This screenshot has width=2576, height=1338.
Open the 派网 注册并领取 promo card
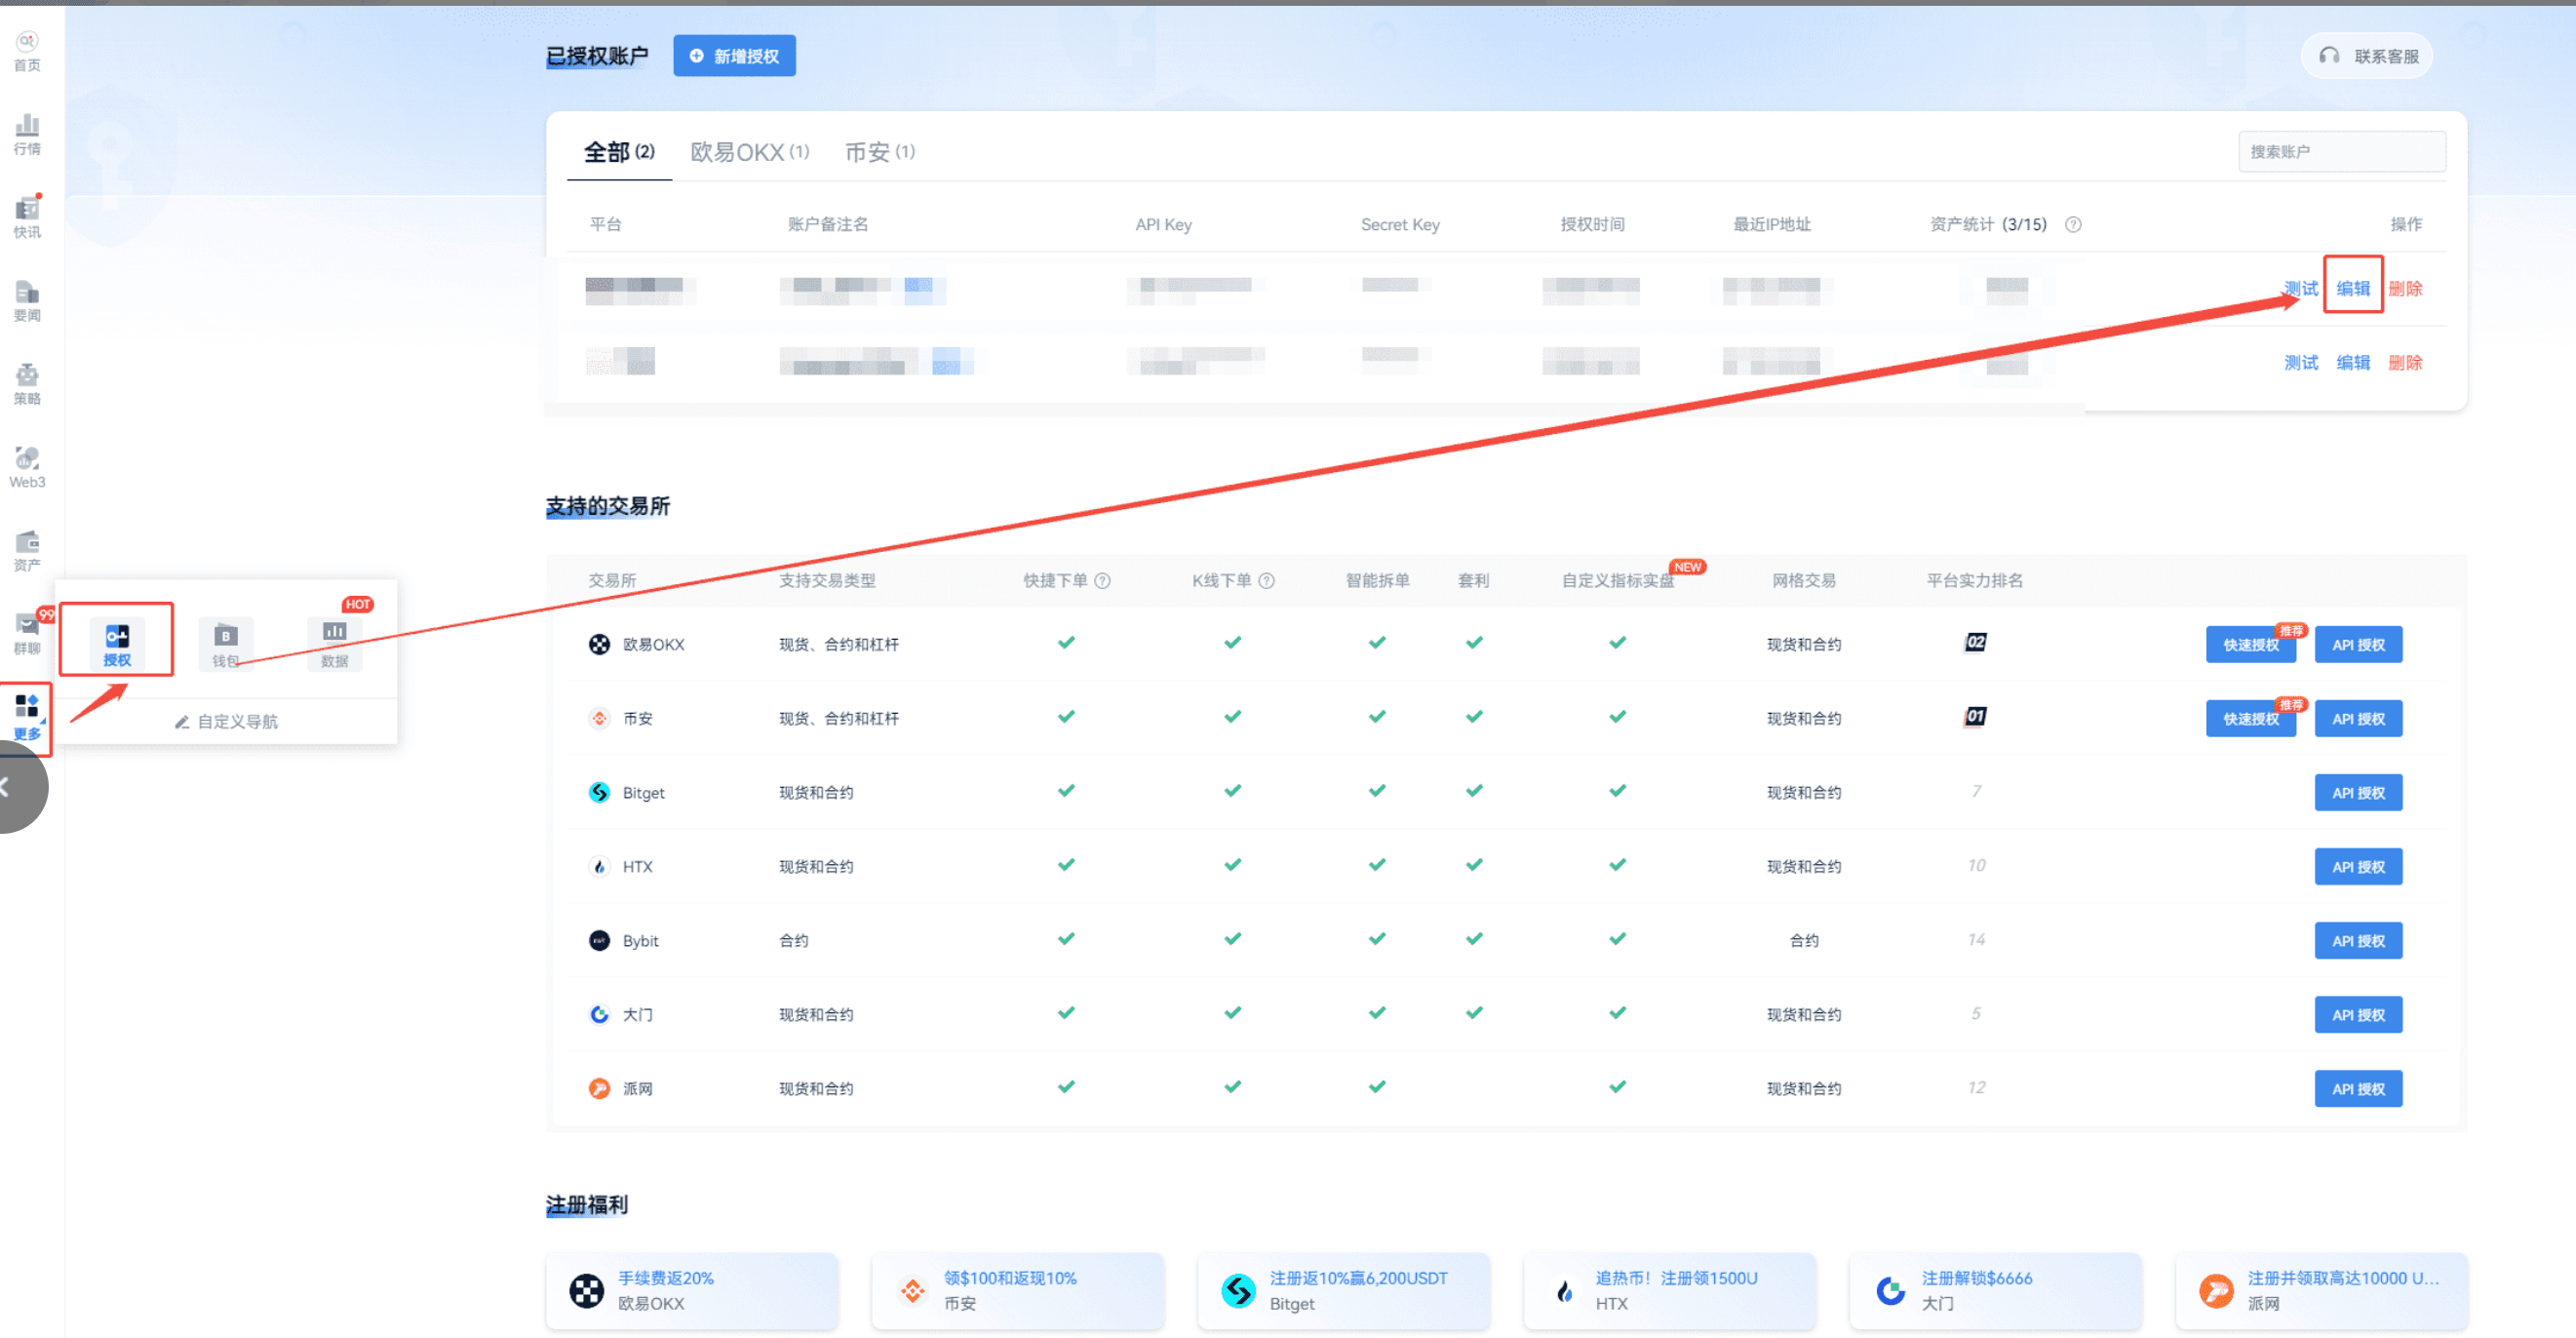[x=2321, y=1290]
